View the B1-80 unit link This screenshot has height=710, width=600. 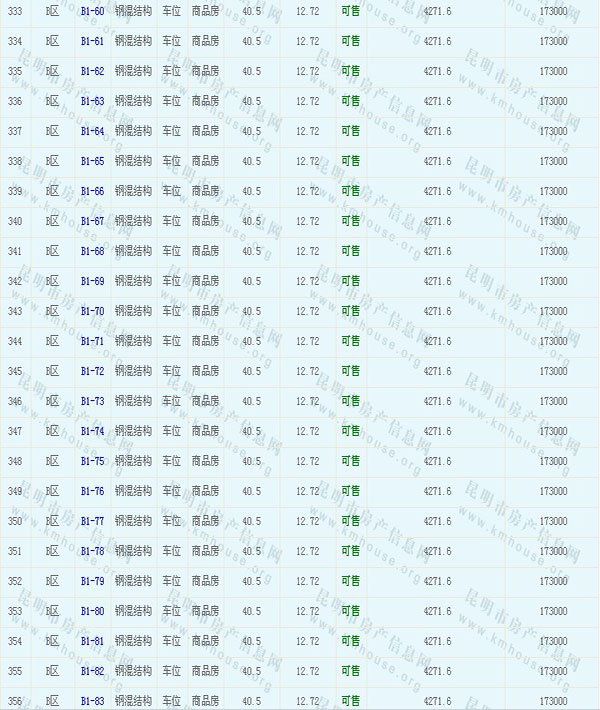click(92, 612)
